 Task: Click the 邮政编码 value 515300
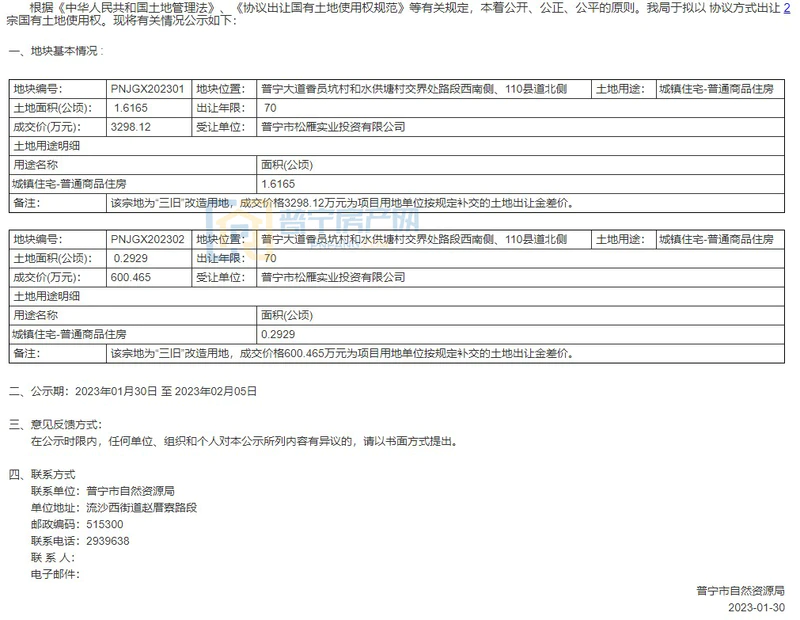(x=104, y=524)
